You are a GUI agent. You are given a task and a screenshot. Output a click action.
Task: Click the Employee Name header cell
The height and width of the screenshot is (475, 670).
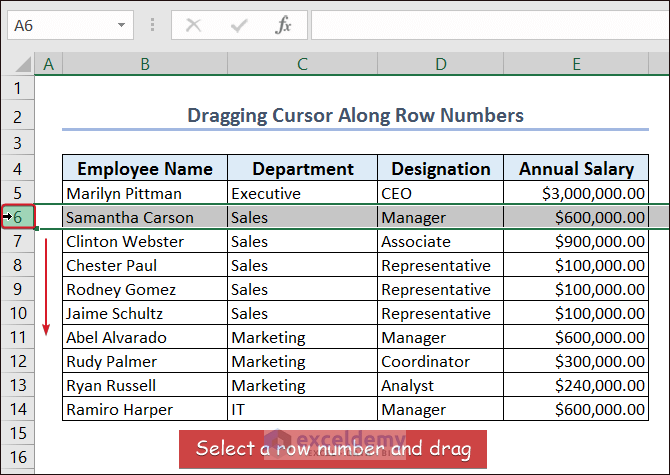click(145, 169)
